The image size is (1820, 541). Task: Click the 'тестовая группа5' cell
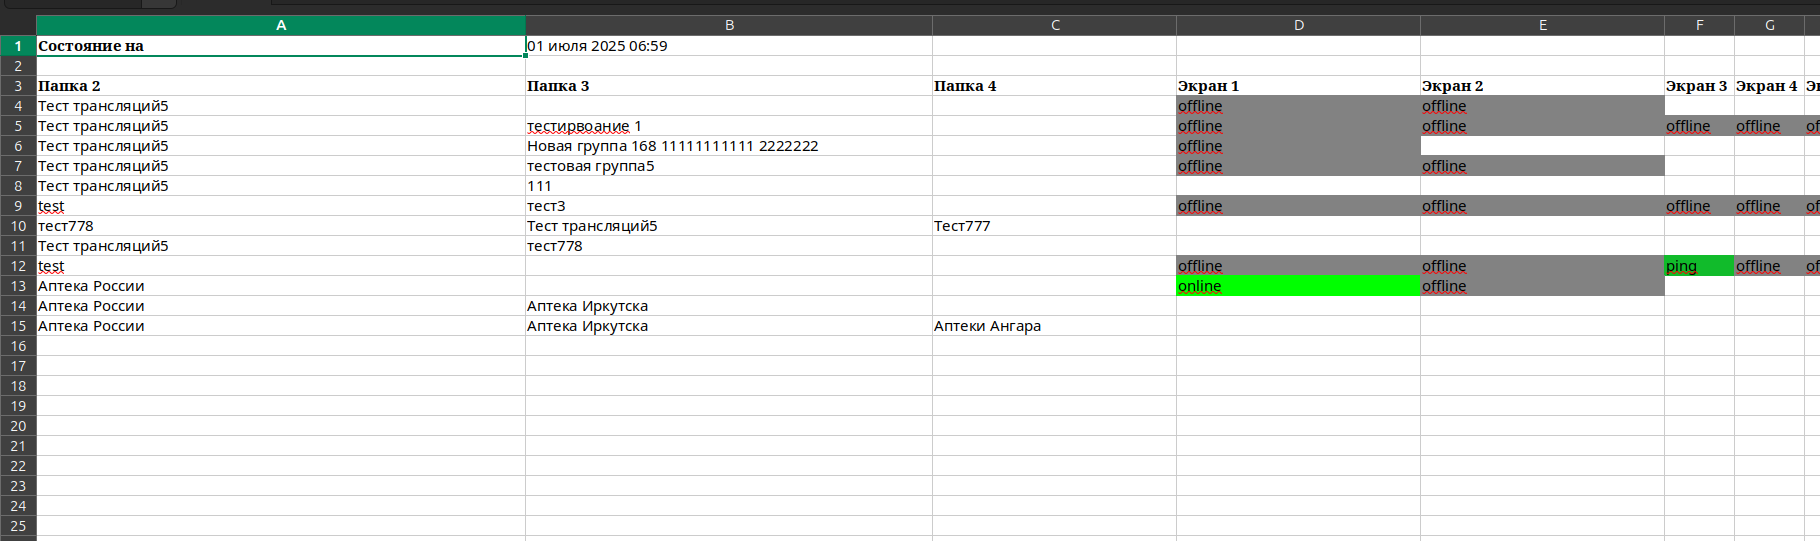pyautogui.click(x=729, y=166)
